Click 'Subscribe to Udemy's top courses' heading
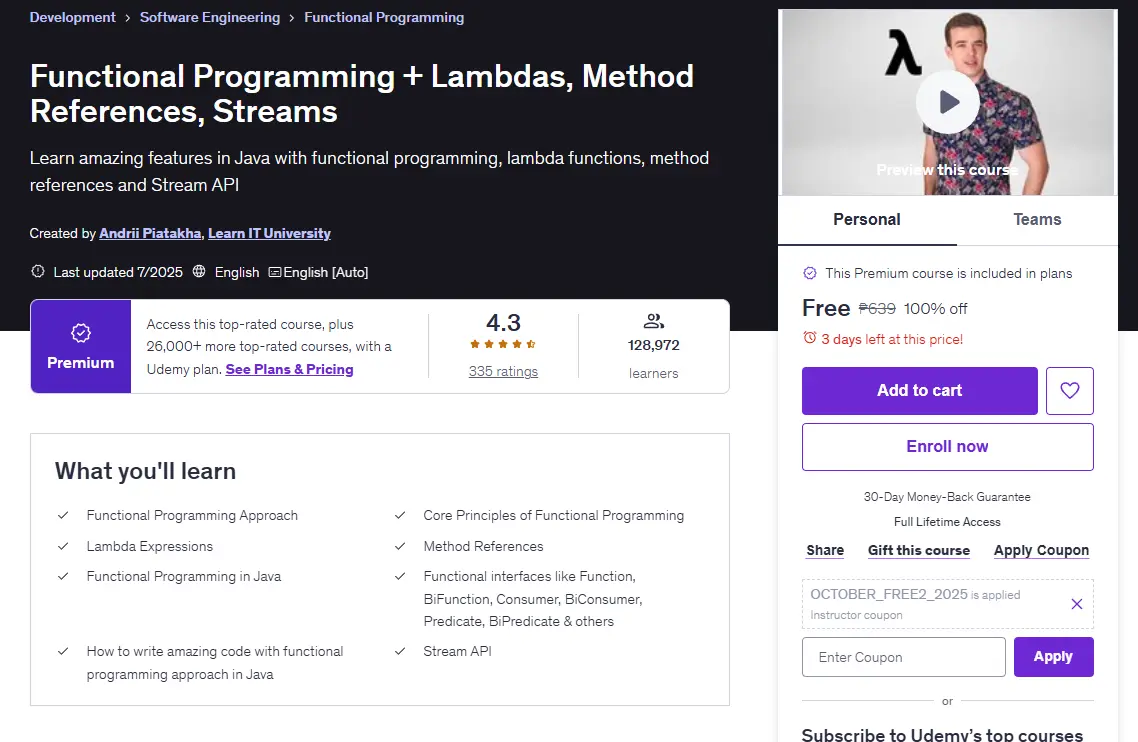 942,734
